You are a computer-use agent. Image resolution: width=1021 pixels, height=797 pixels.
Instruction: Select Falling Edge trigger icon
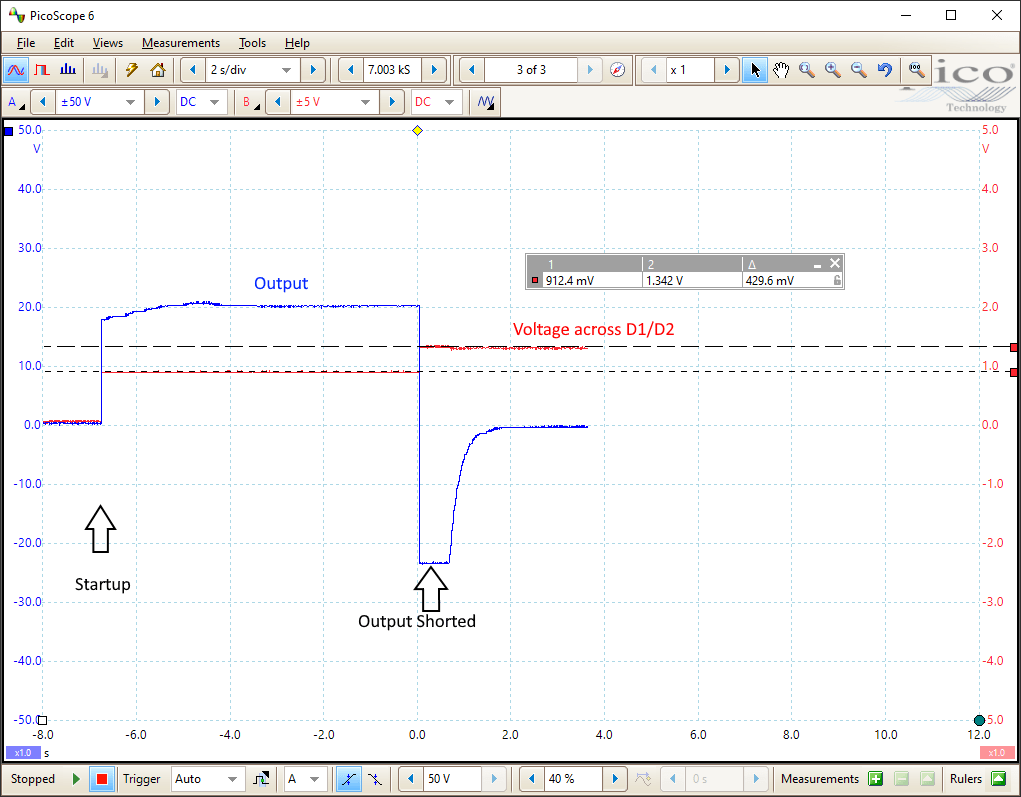[x=375, y=779]
